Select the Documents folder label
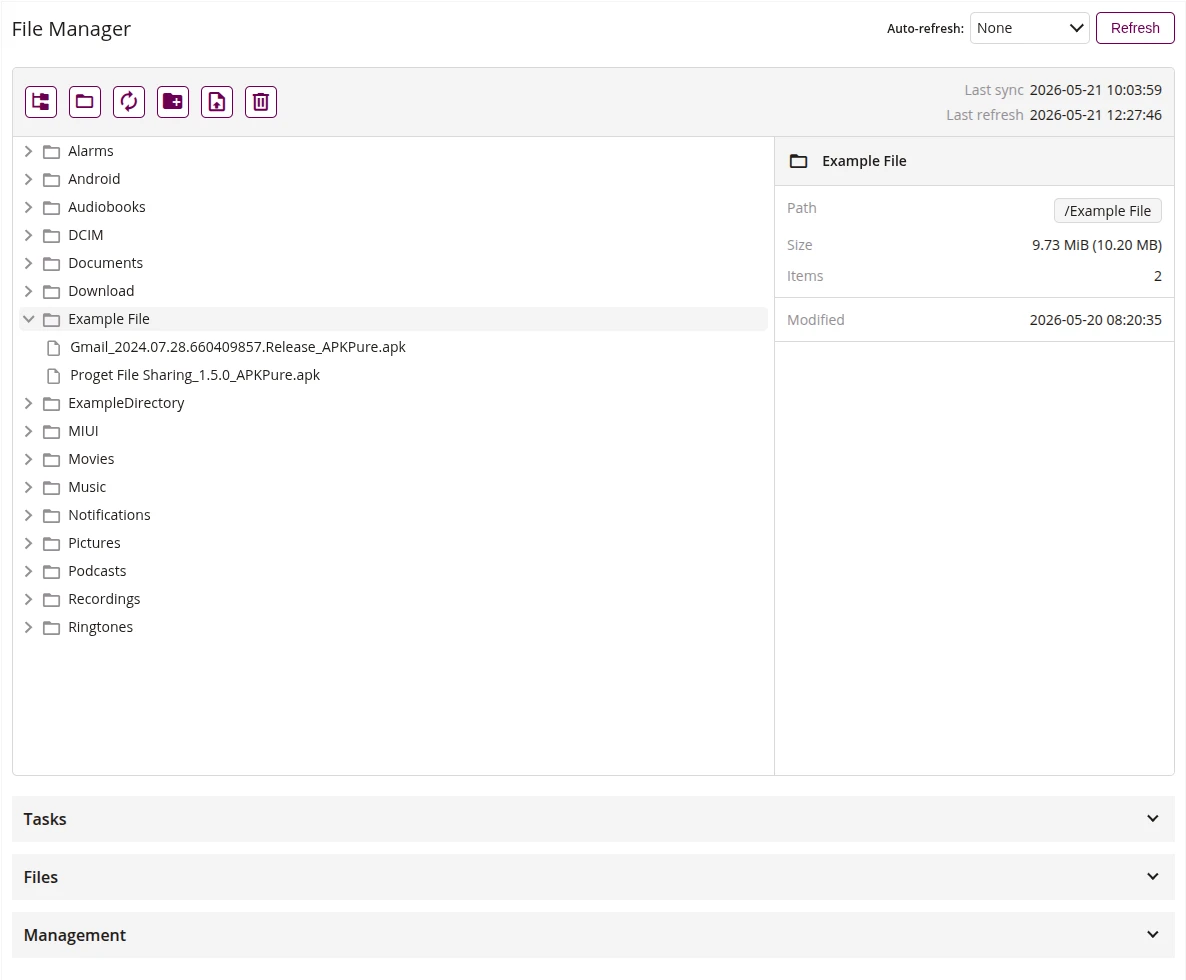The height and width of the screenshot is (980, 1186). (x=105, y=263)
